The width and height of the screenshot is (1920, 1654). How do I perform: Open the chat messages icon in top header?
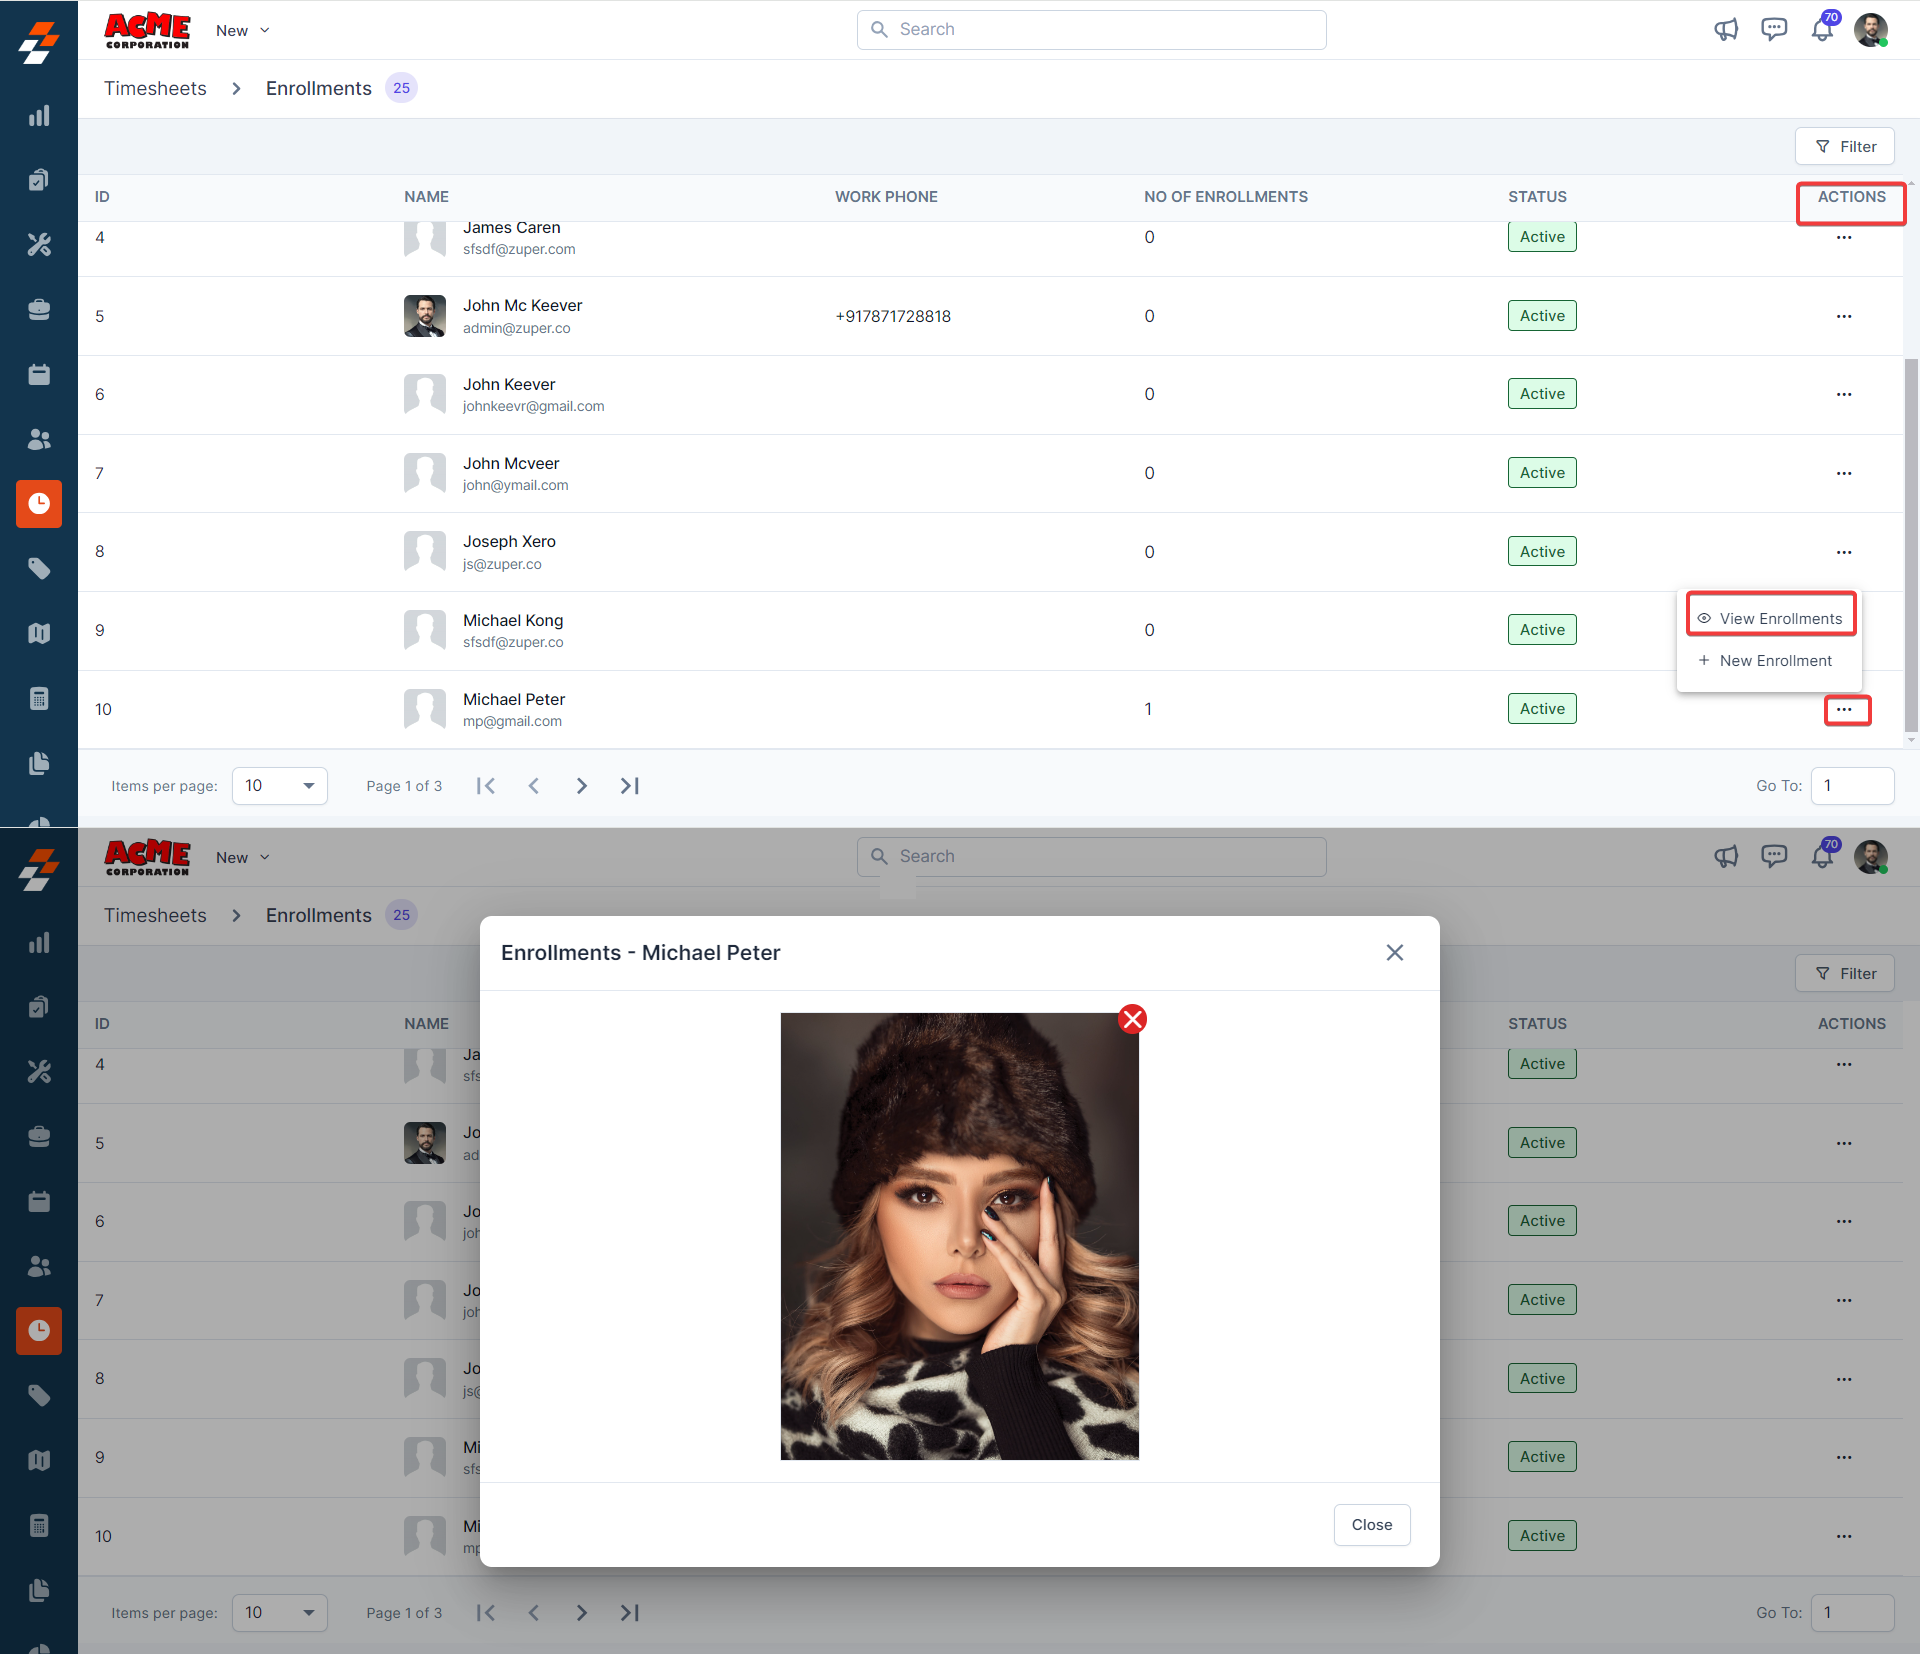click(1774, 30)
